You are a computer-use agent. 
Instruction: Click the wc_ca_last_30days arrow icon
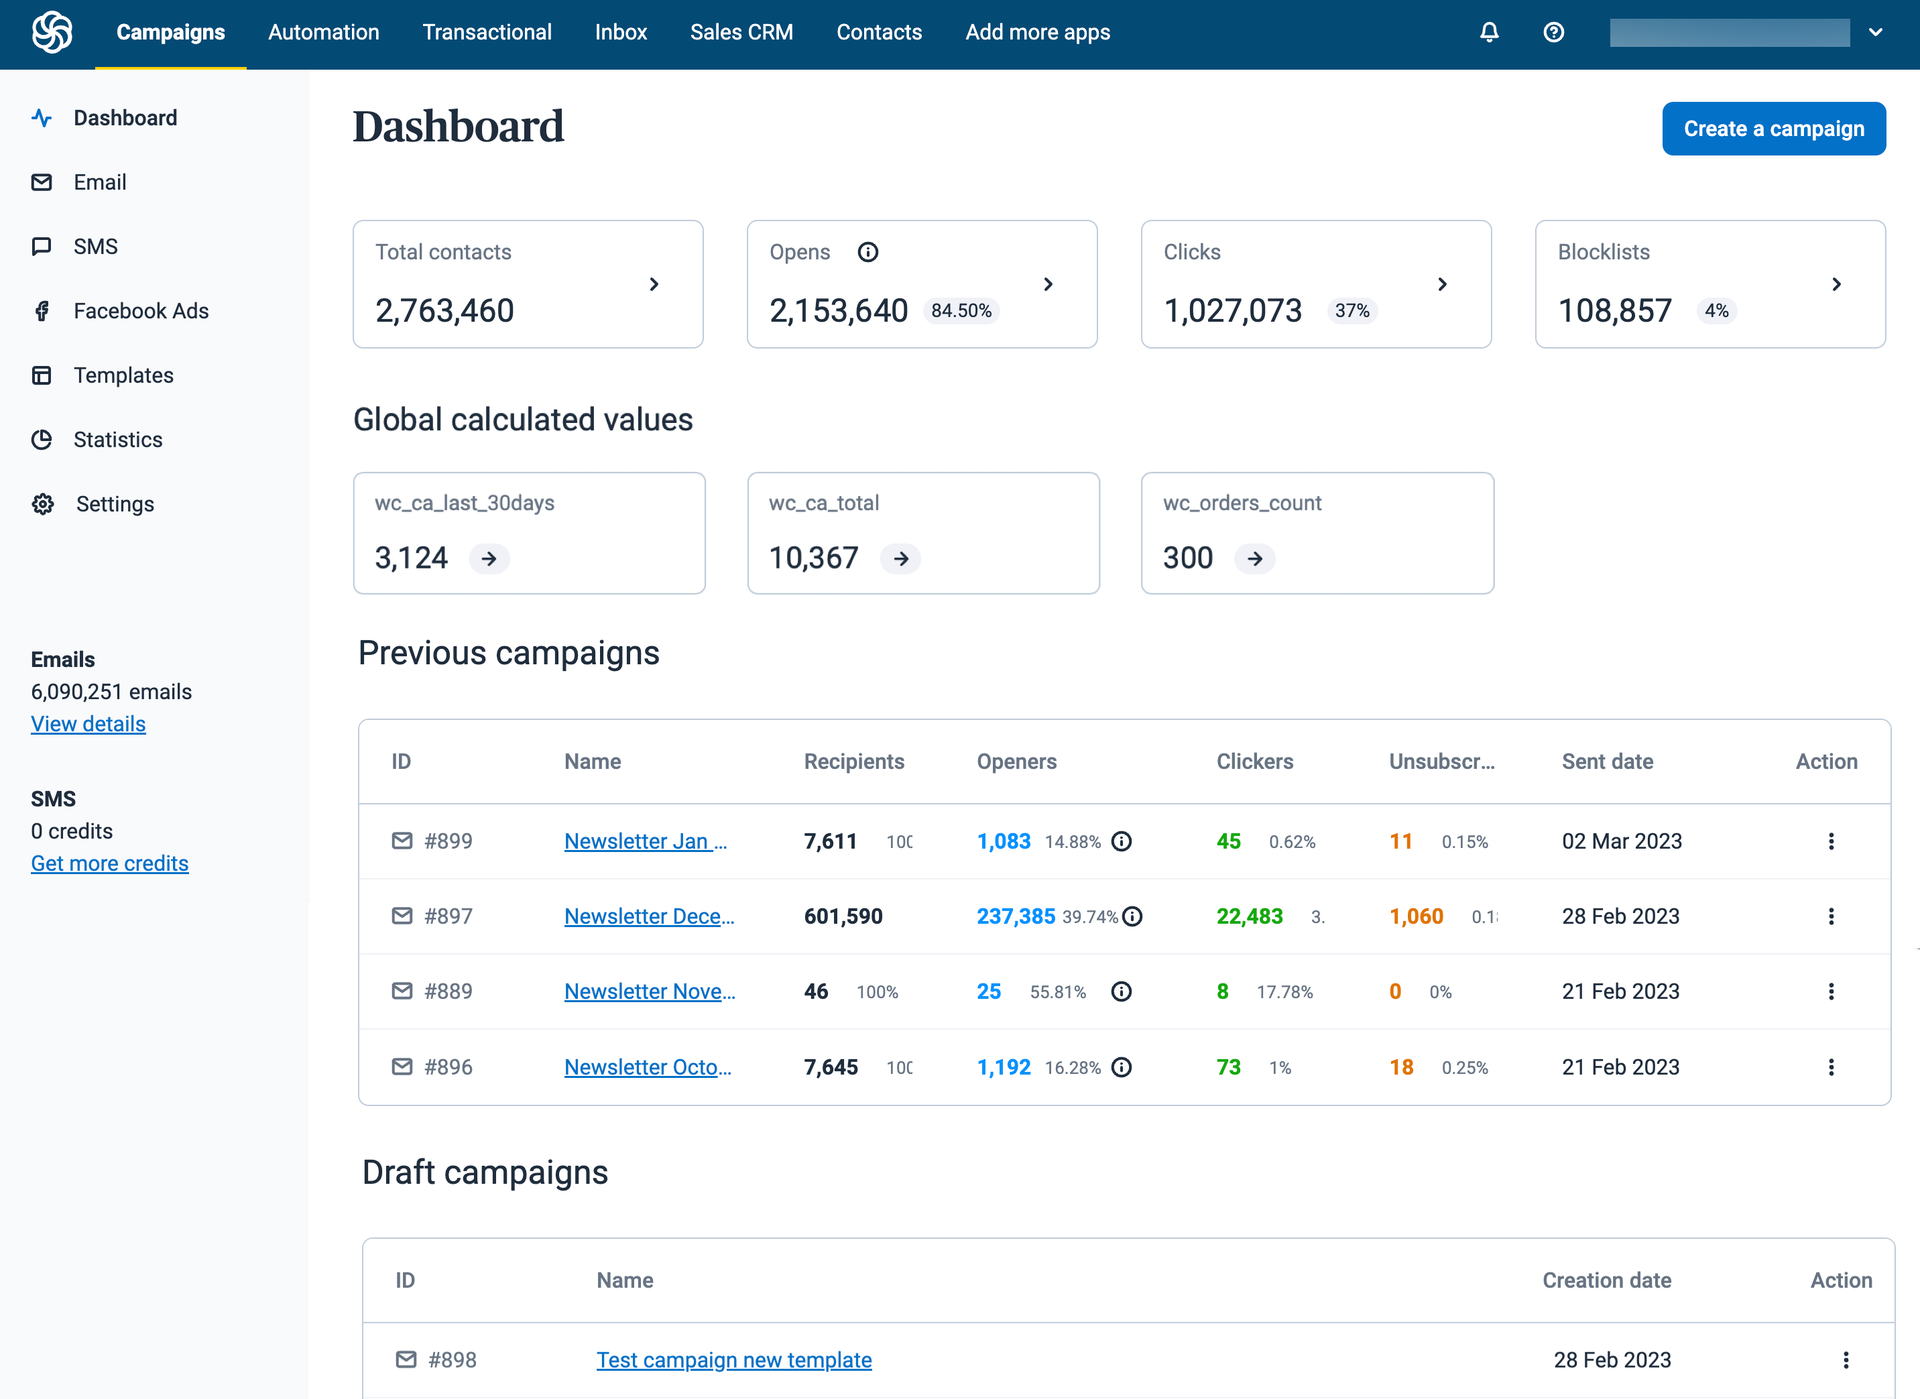489,558
